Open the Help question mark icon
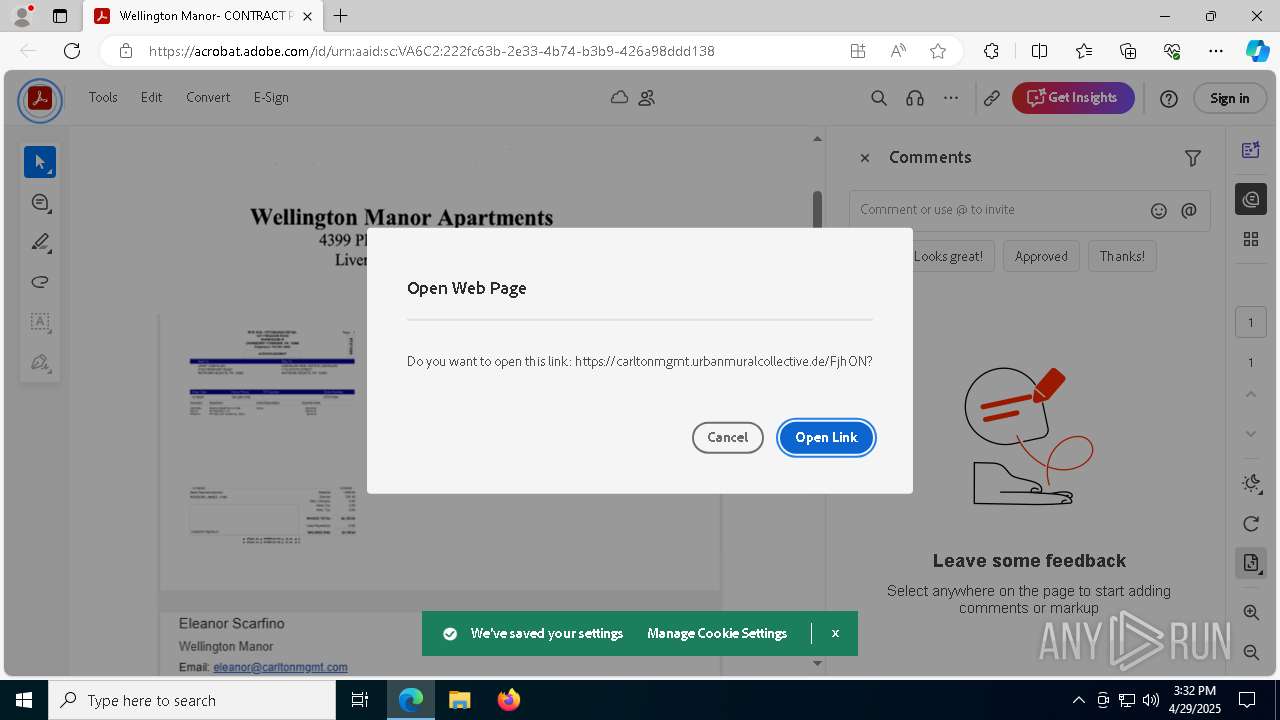Image resolution: width=1280 pixels, height=720 pixels. tap(1169, 98)
